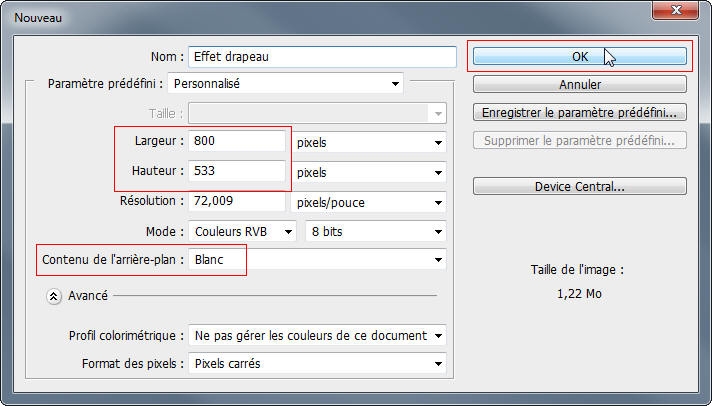Click the Résolution value field

click(237, 201)
